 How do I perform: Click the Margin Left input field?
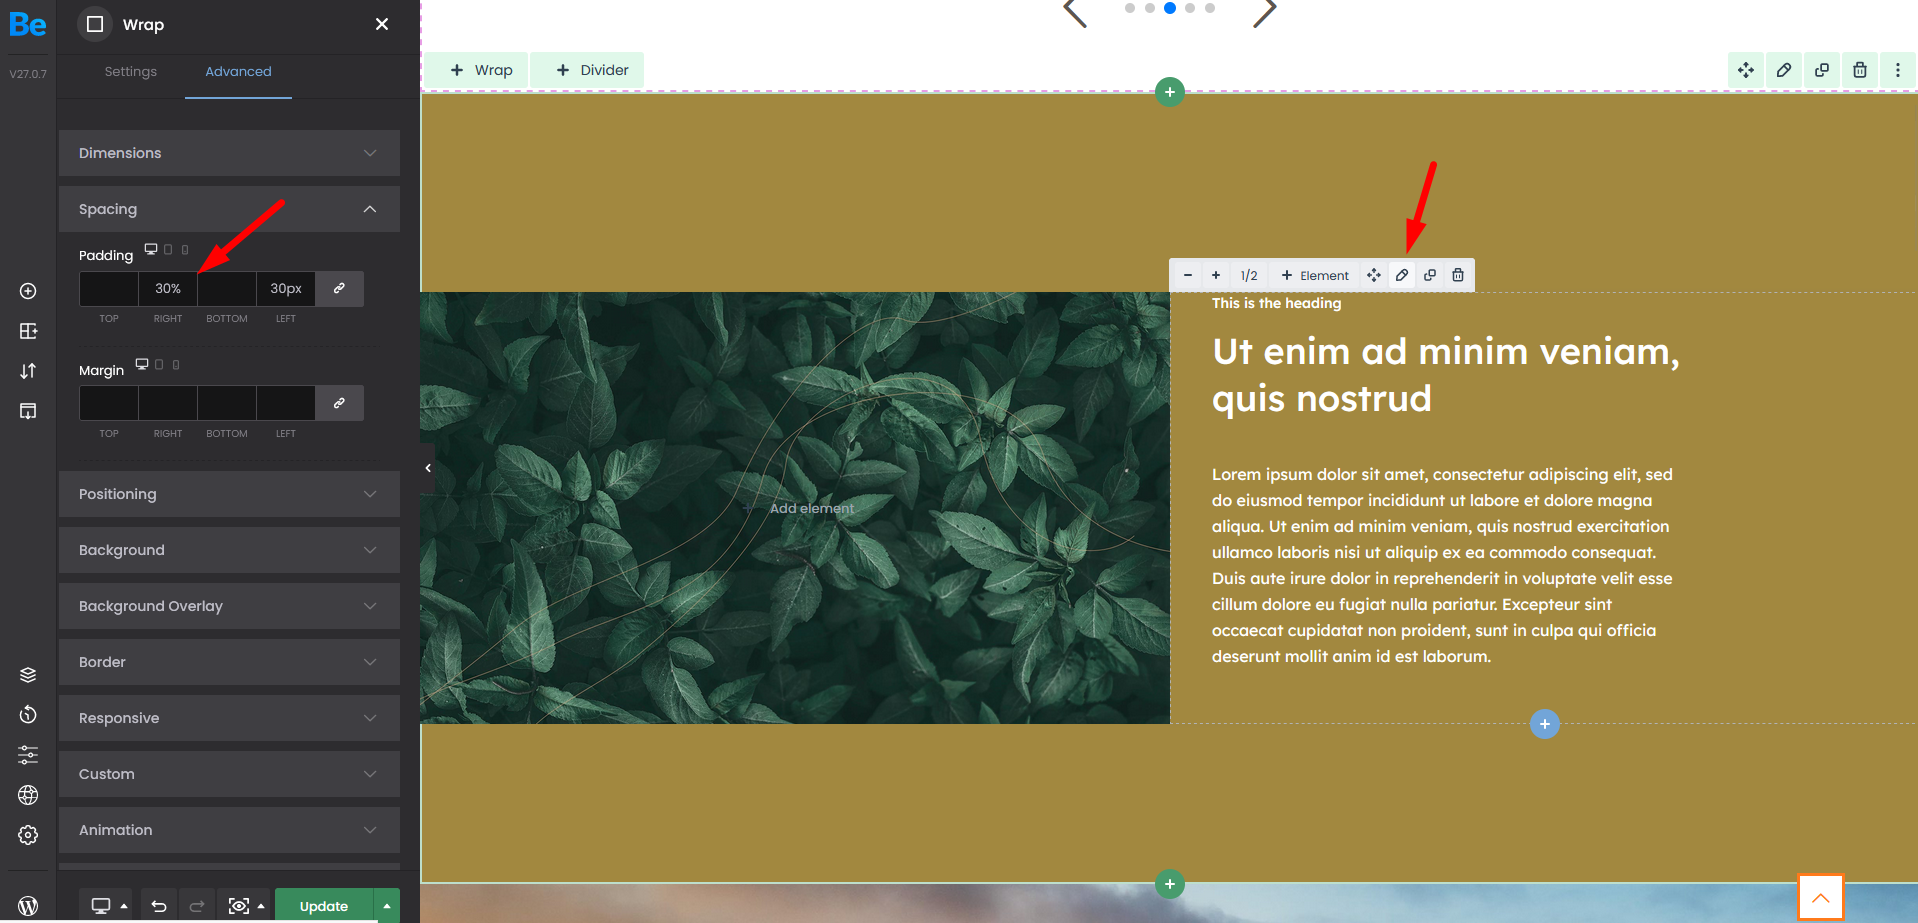pyautogui.click(x=286, y=403)
